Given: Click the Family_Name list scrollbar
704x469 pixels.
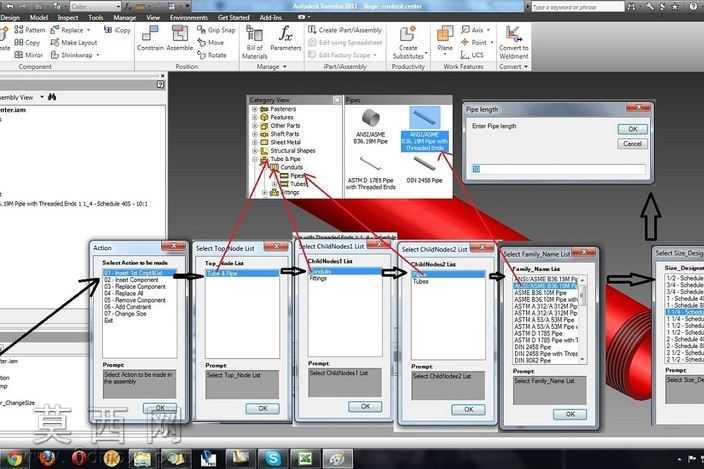Looking at the screenshot, I should (582, 319).
